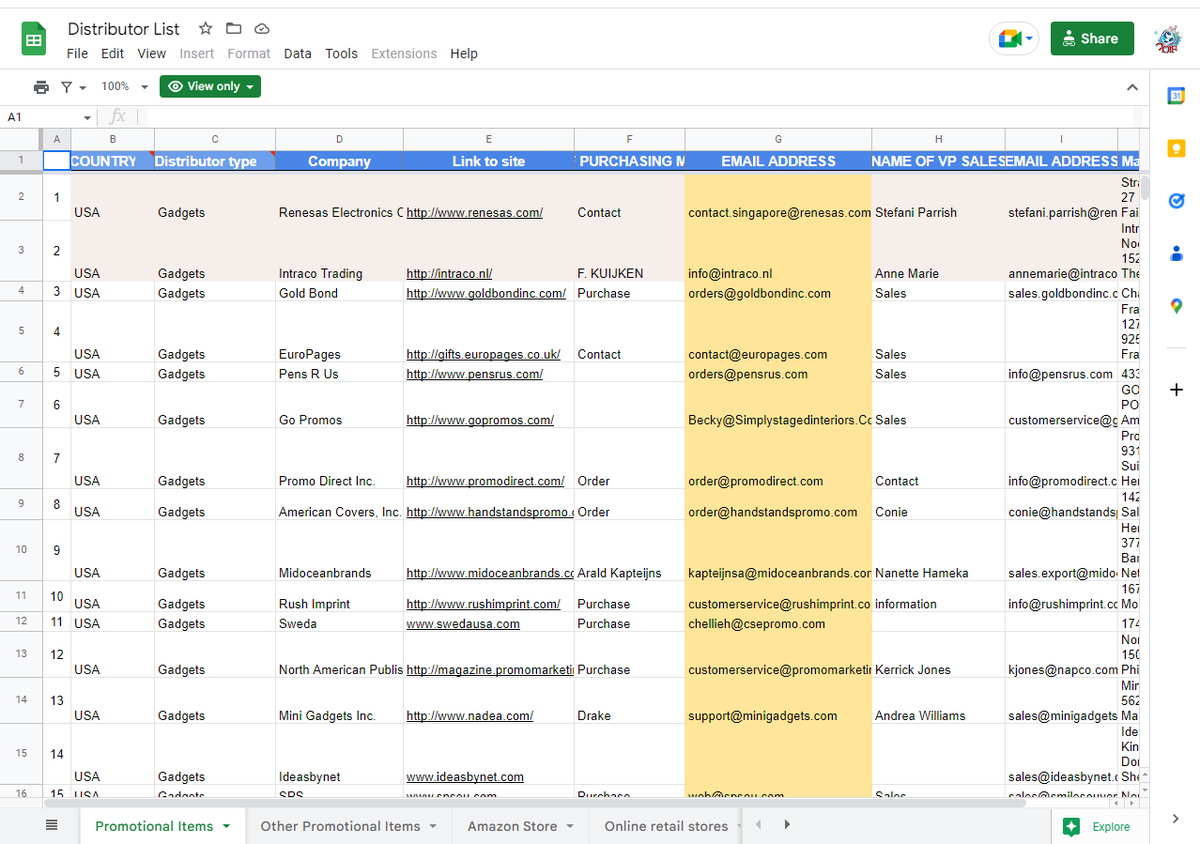Open the File menu
1200x844 pixels.
(77, 54)
